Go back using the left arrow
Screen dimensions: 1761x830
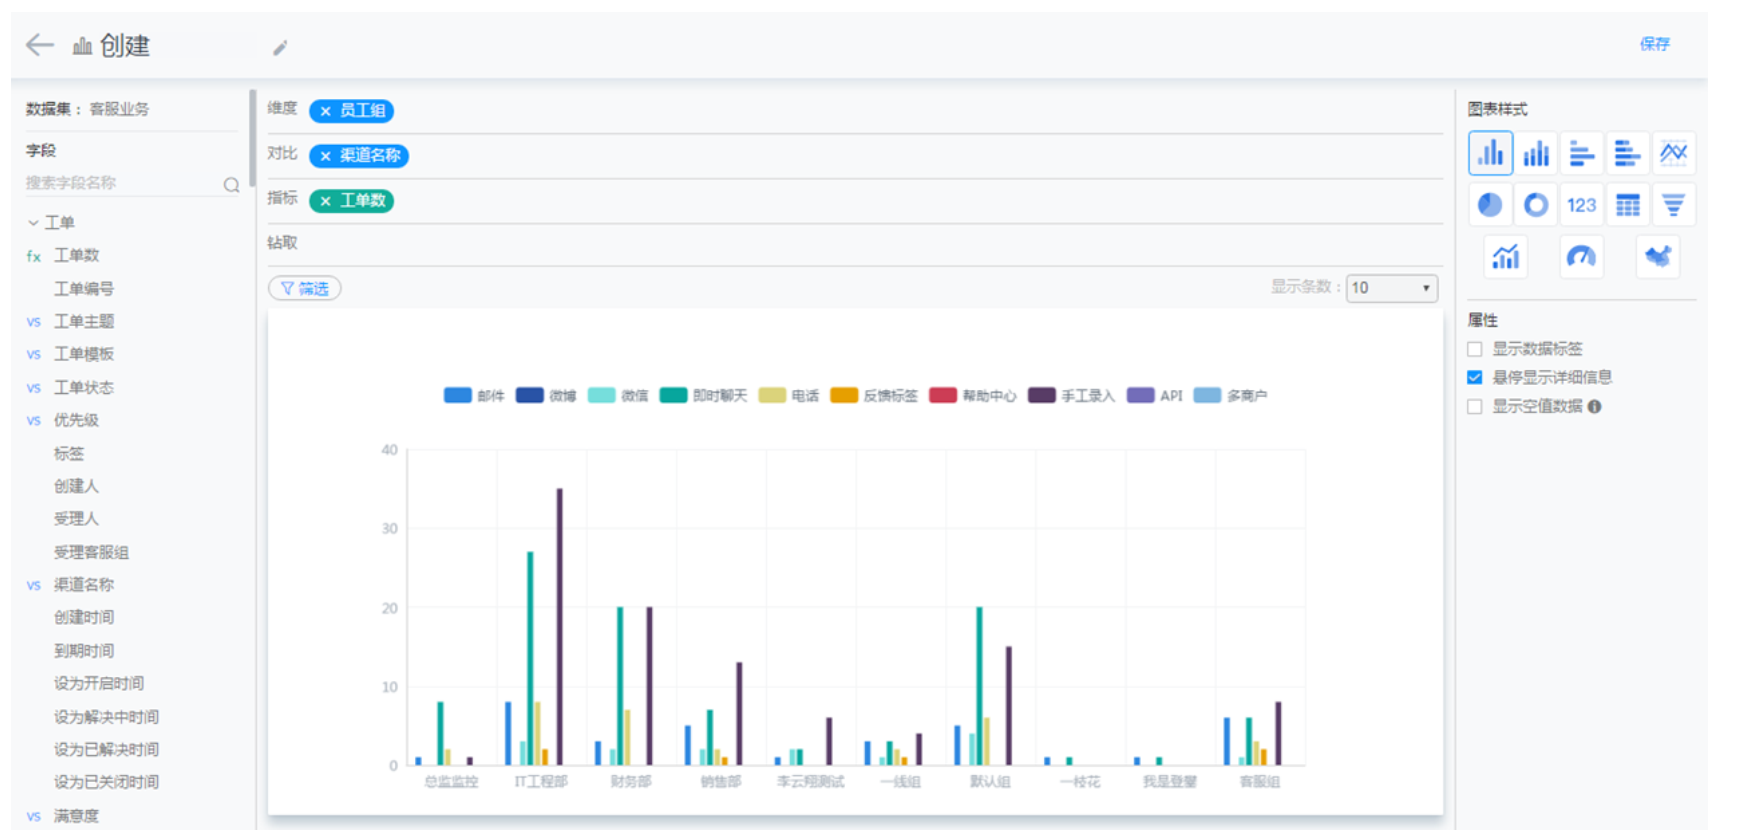pyautogui.click(x=40, y=45)
